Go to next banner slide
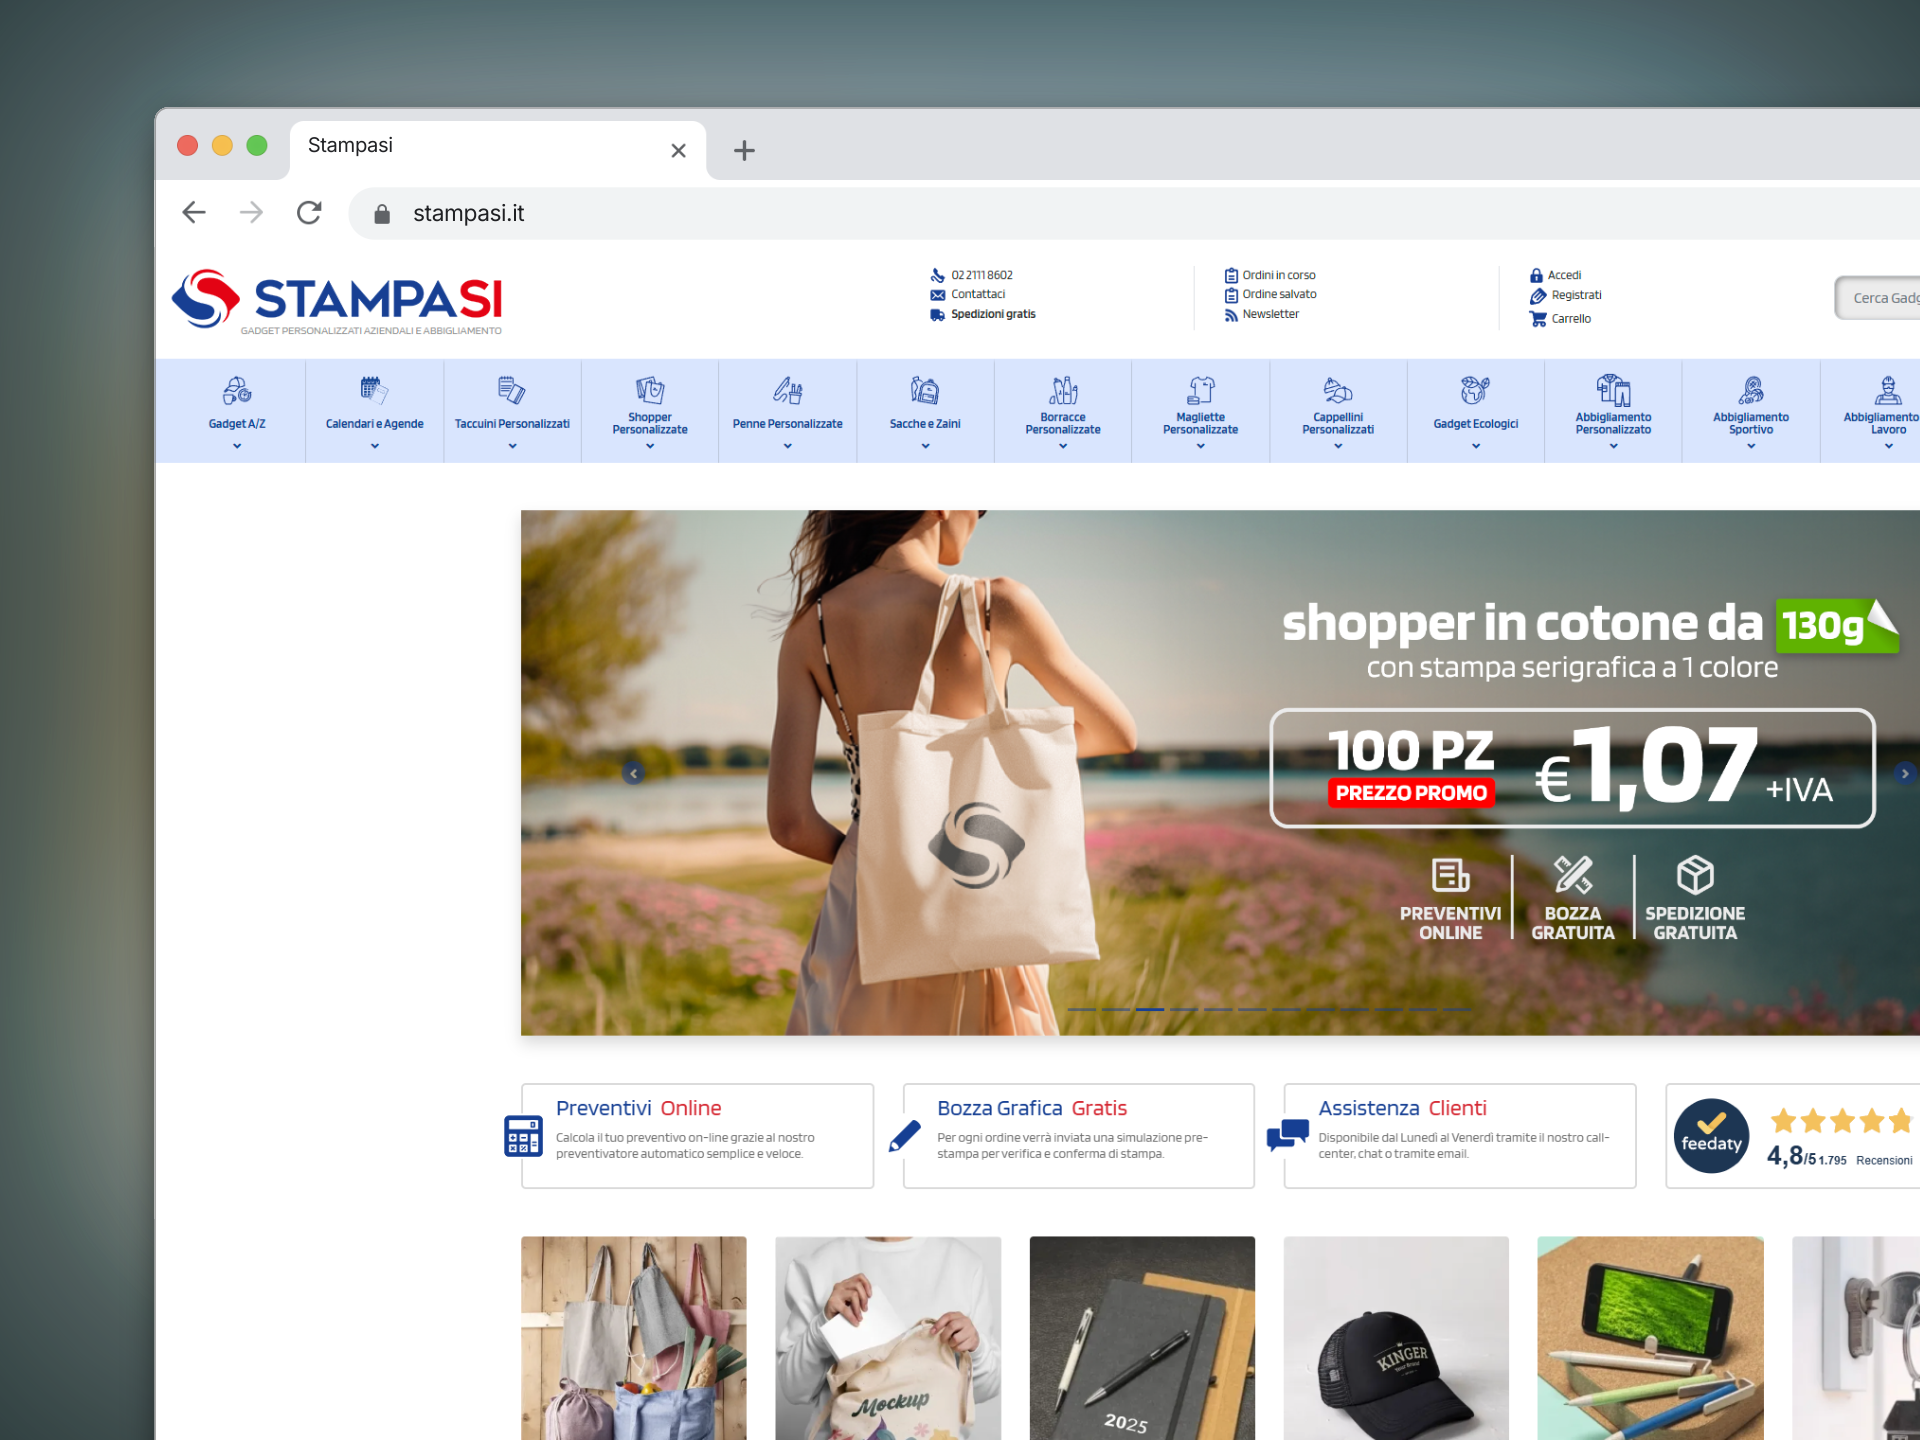Image resolution: width=1920 pixels, height=1440 pixels. pos(1904,773)
